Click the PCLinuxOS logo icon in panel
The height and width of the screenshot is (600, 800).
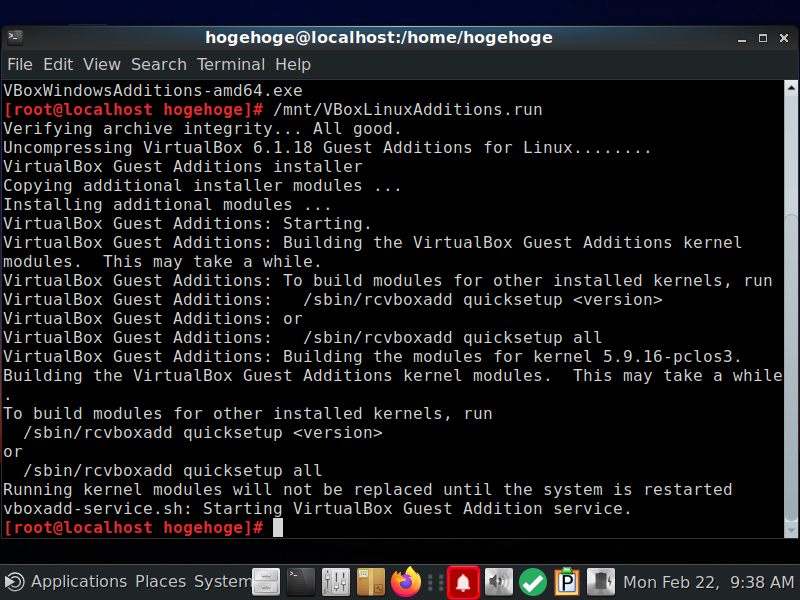14,582
